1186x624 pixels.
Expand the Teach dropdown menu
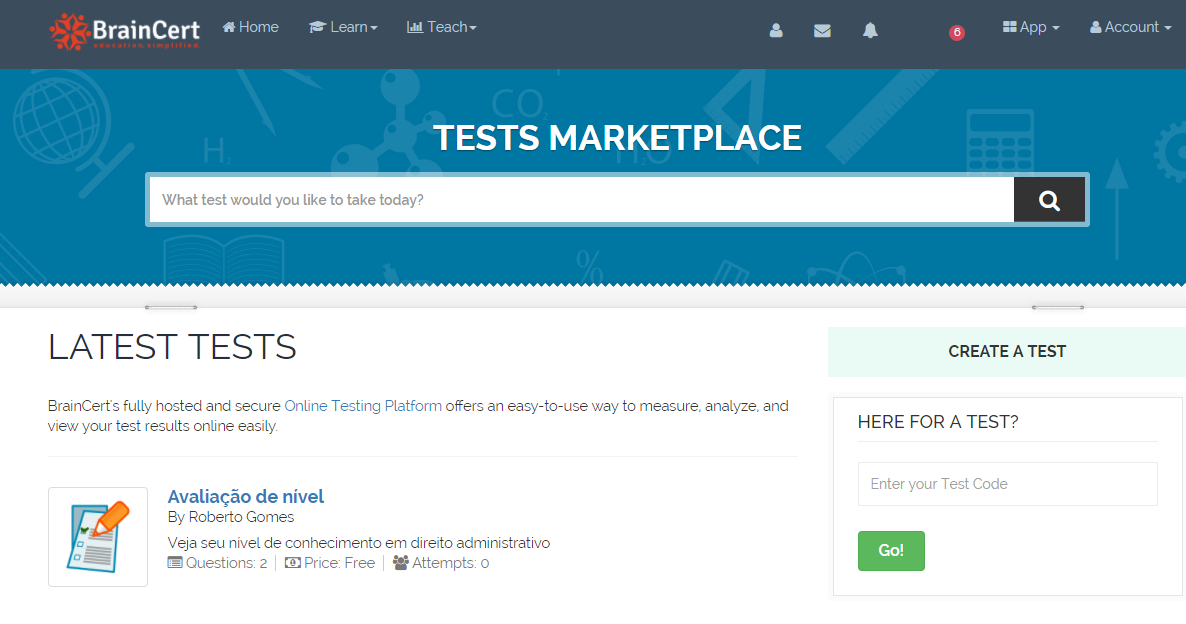coord(442,28)
